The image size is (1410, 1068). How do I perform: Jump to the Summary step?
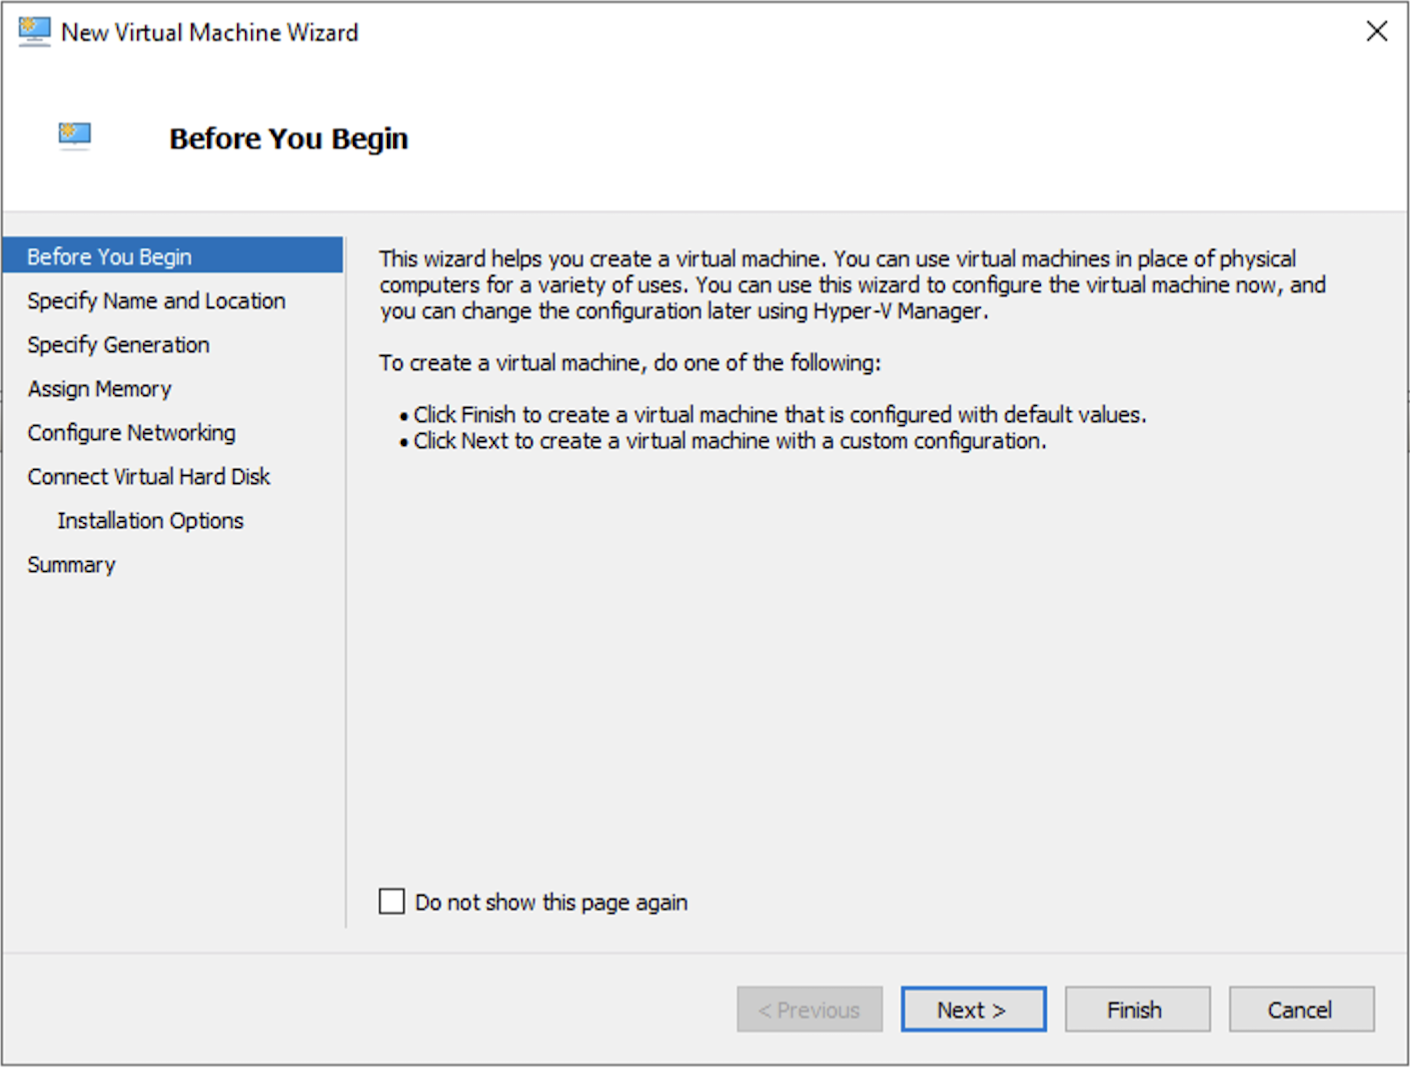(x=71, y=564)
